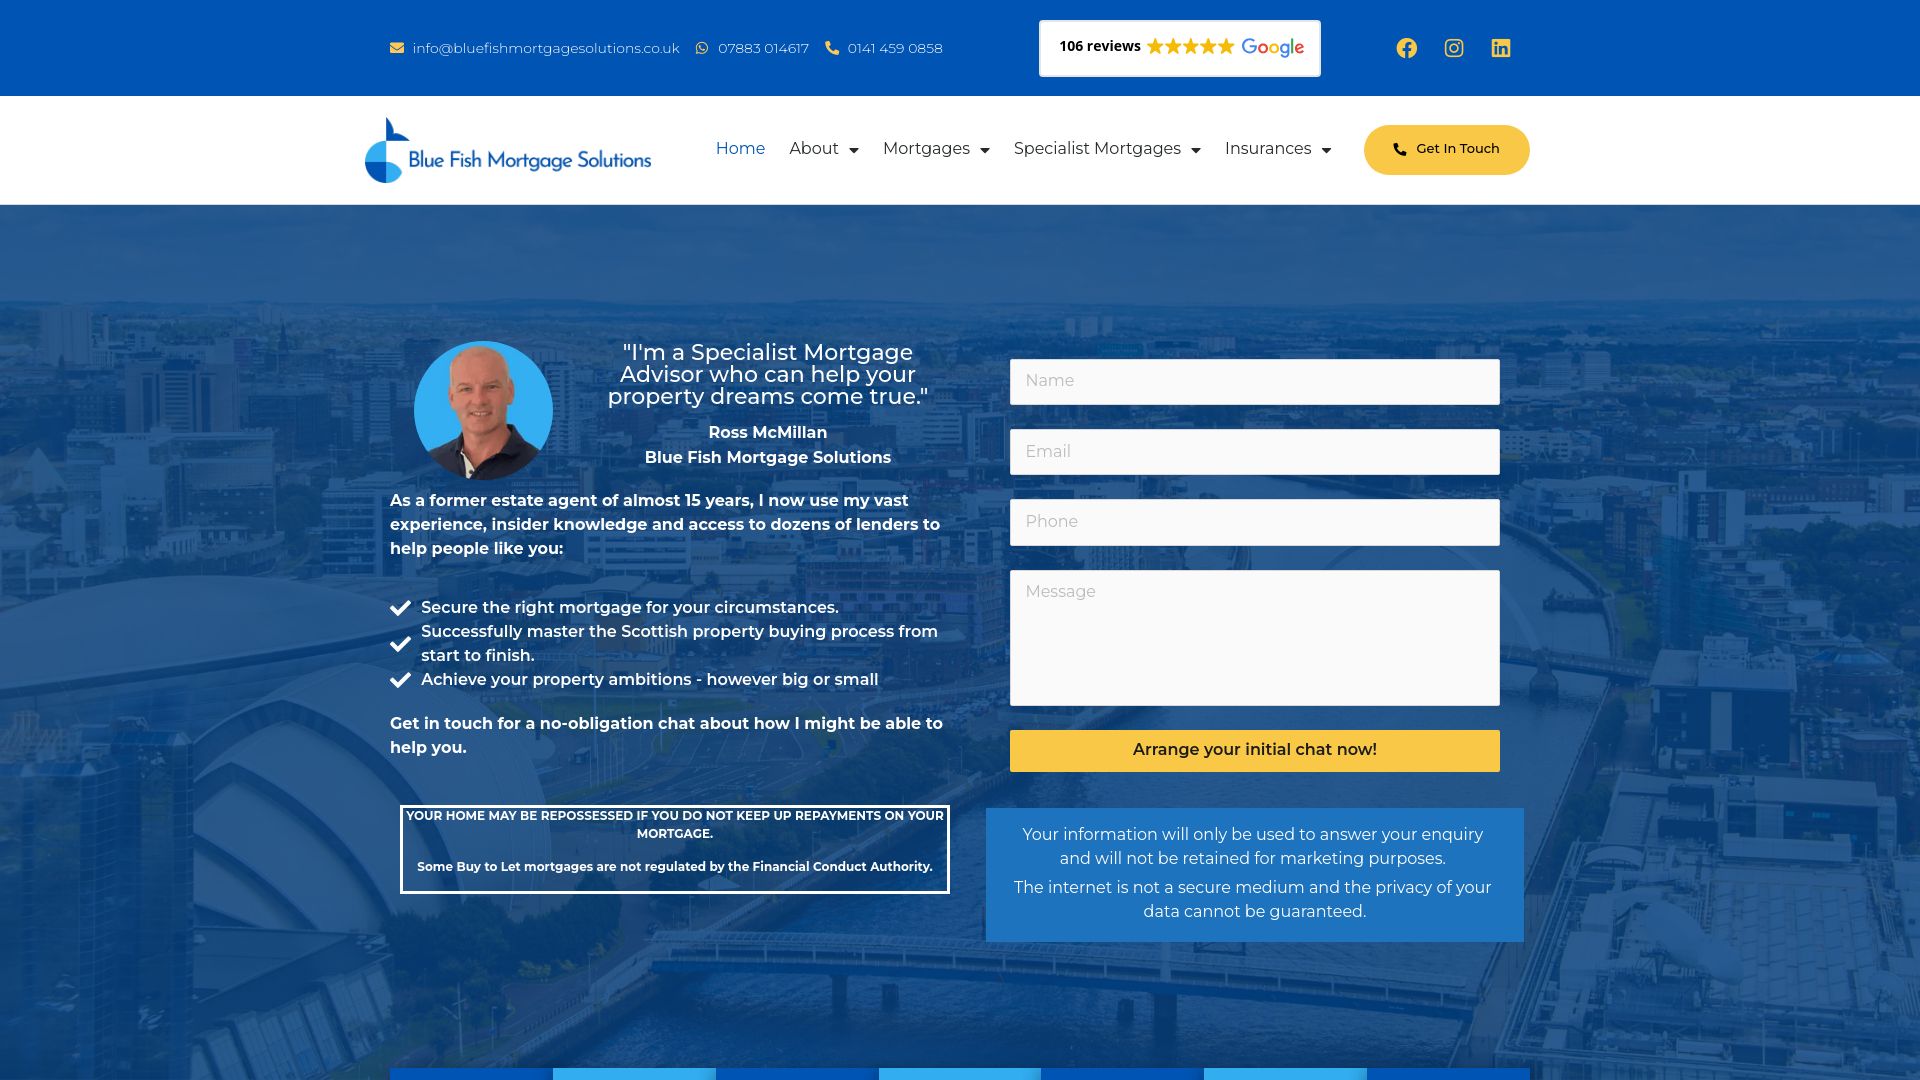The image size is (1920, 1080).
Task: Click the email envelope icon
Action: click(x=396, y=47)
